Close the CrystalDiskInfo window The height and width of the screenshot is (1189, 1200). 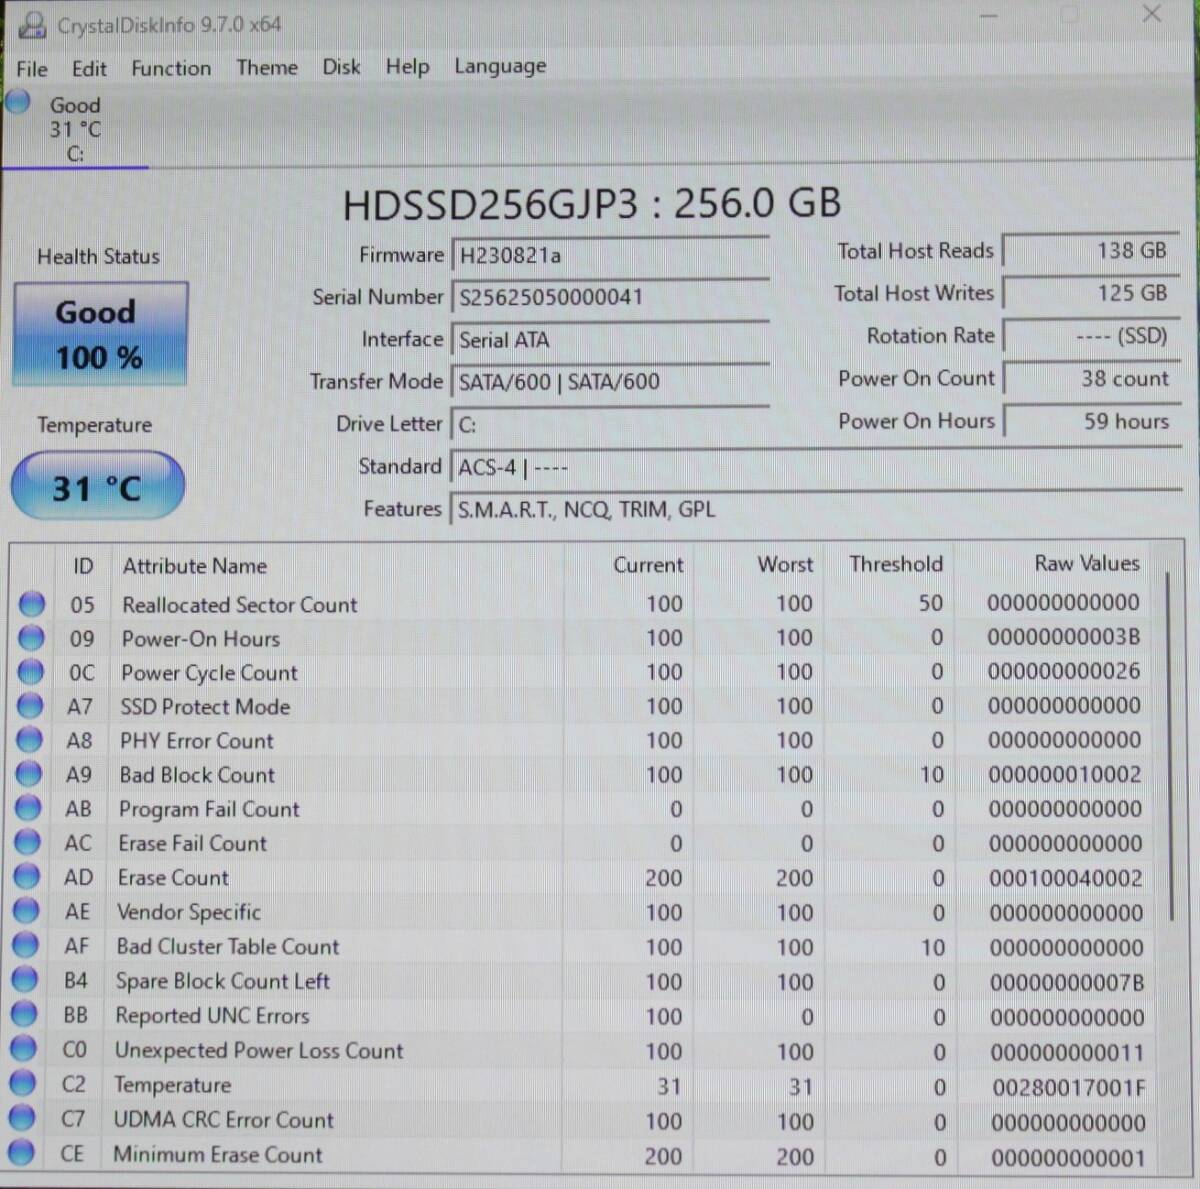tap(1152, 14)
